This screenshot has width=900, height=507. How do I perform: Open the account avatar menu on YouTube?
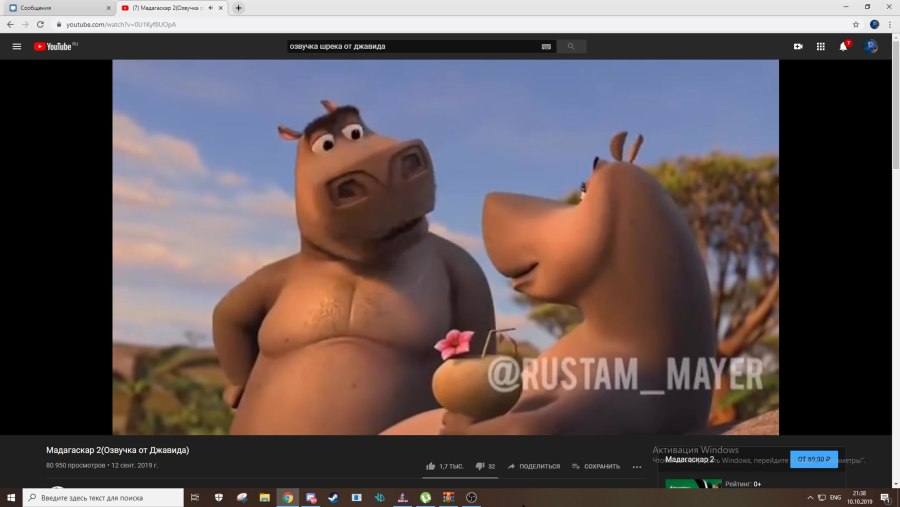[871, 47]
